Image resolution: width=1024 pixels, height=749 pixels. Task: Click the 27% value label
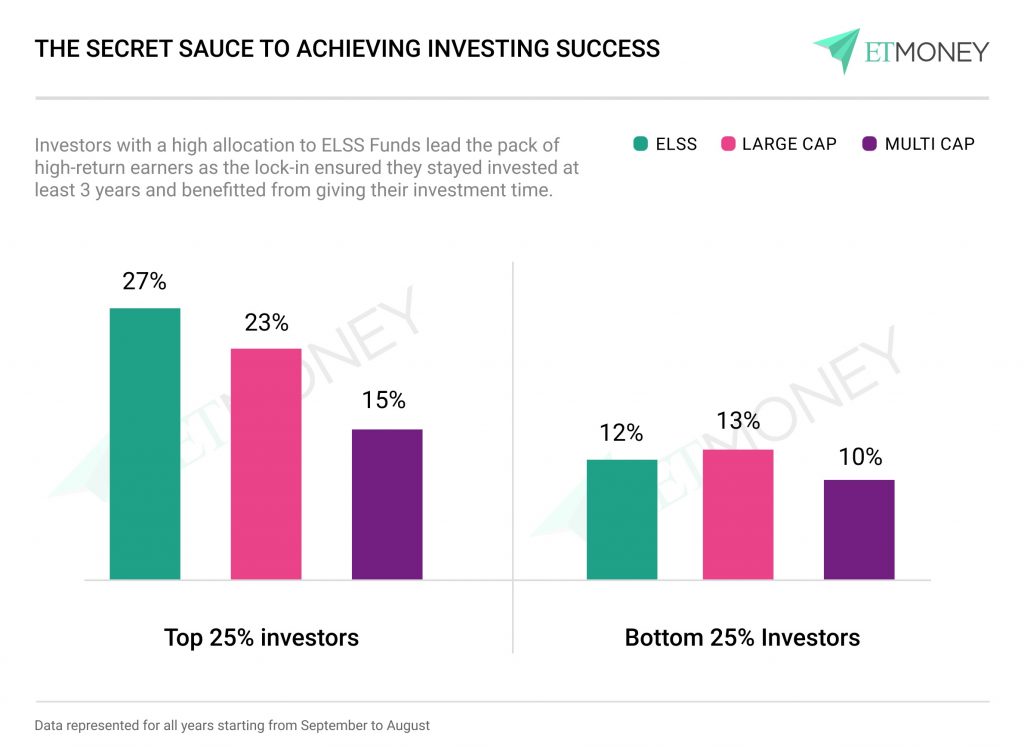click(144, 281)
